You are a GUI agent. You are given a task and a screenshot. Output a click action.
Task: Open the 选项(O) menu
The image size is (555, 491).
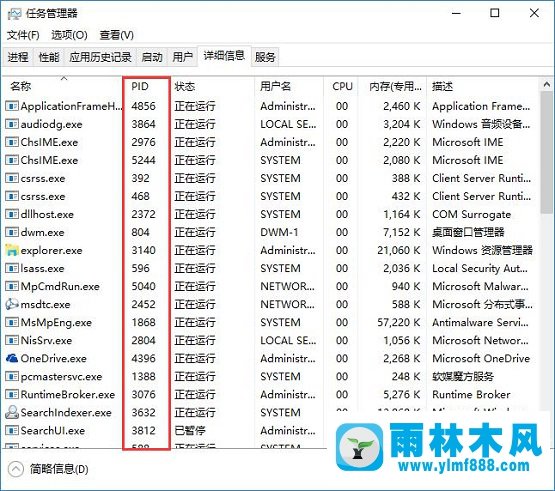click(69, 35)
